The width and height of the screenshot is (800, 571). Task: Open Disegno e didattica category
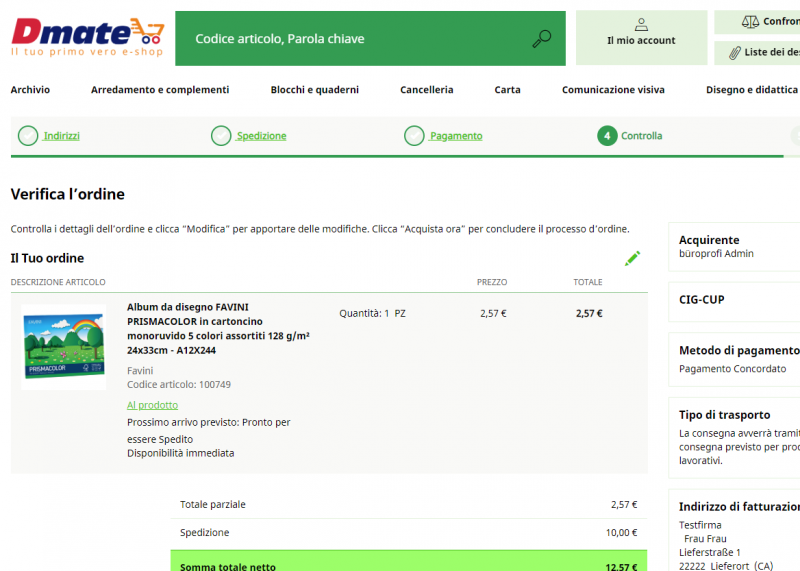tap(752, 90)
